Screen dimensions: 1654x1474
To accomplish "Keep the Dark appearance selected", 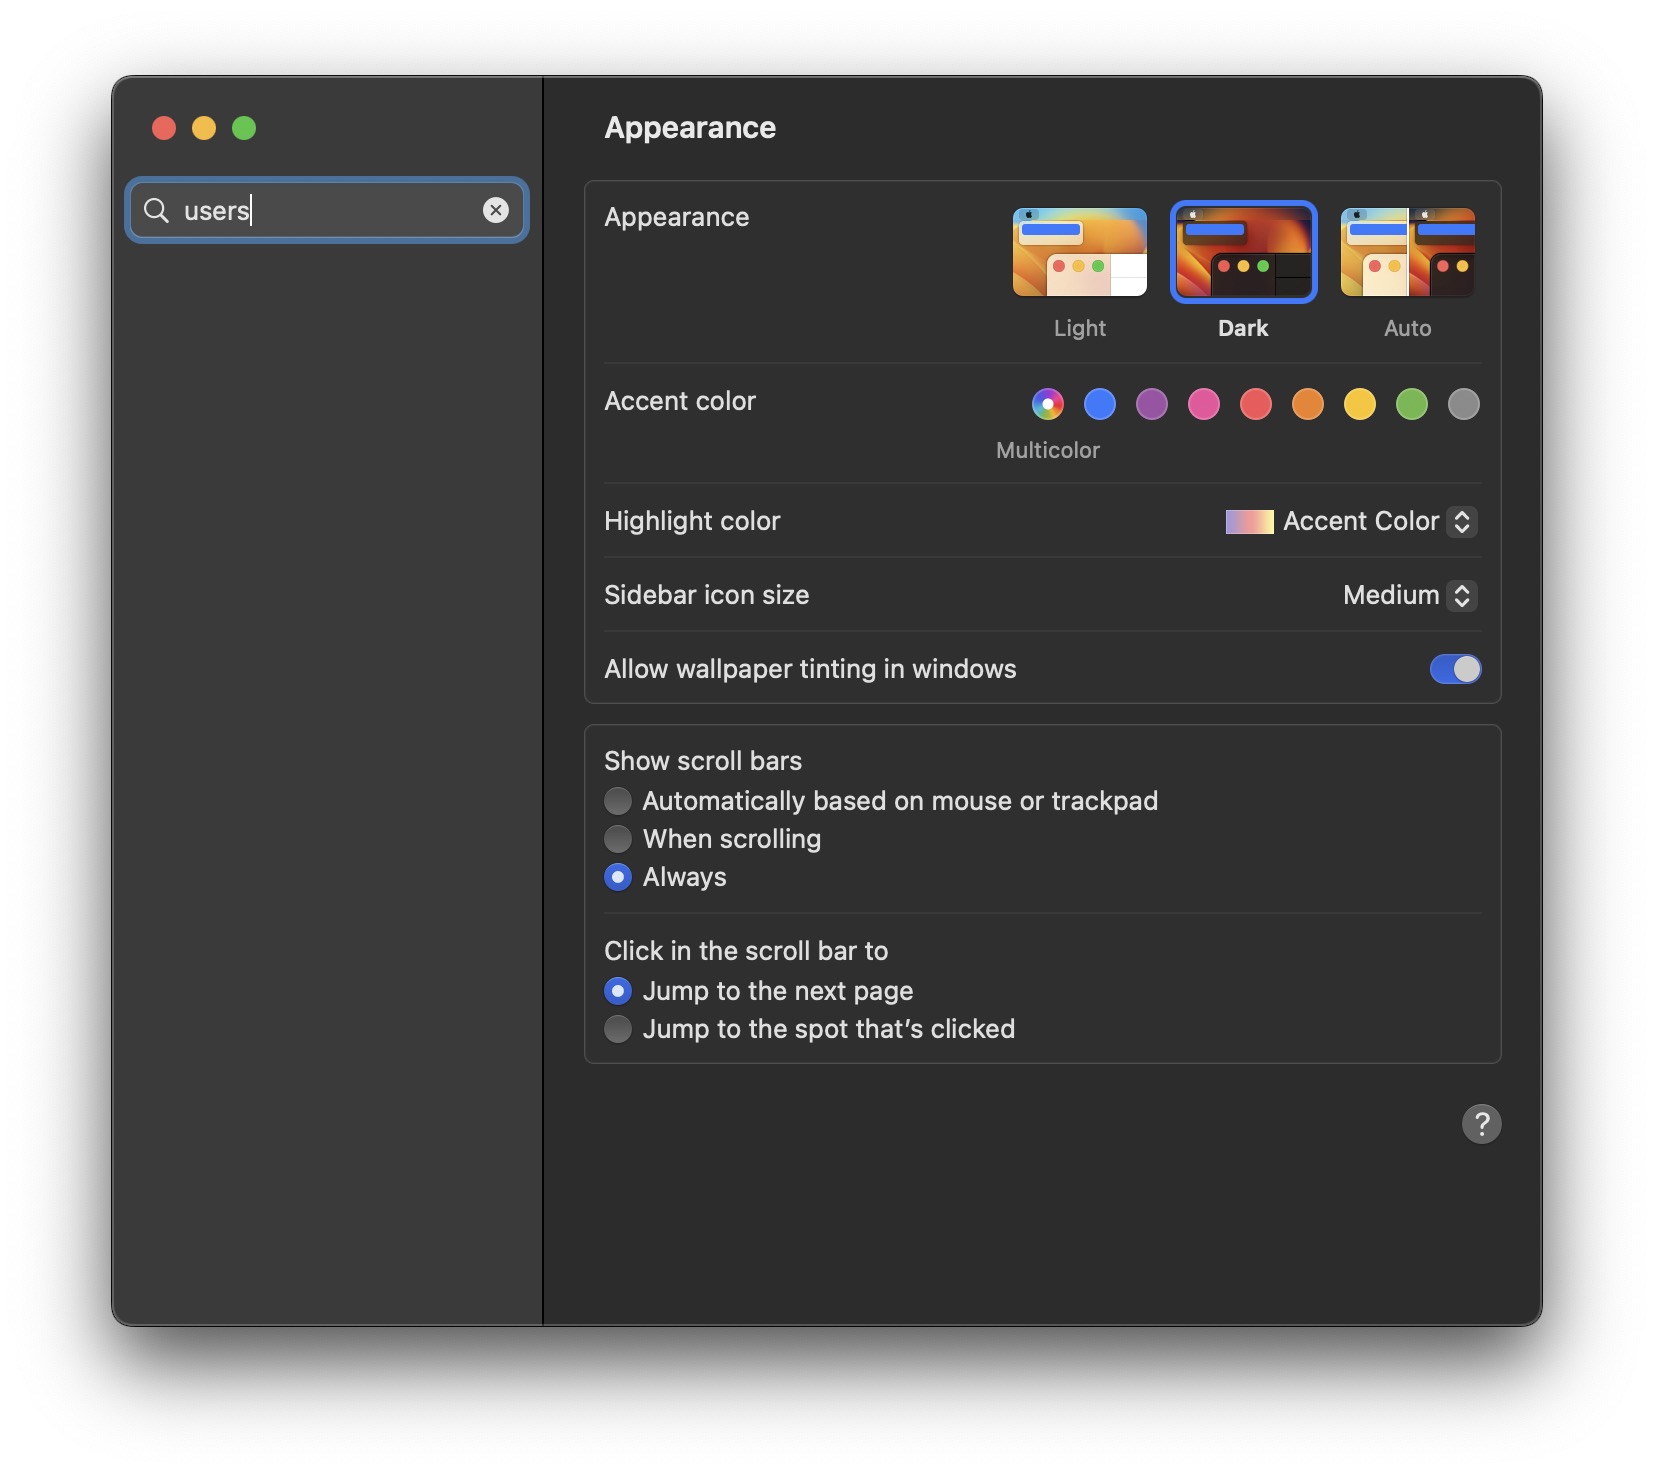I will click(x=1243, y=252).
